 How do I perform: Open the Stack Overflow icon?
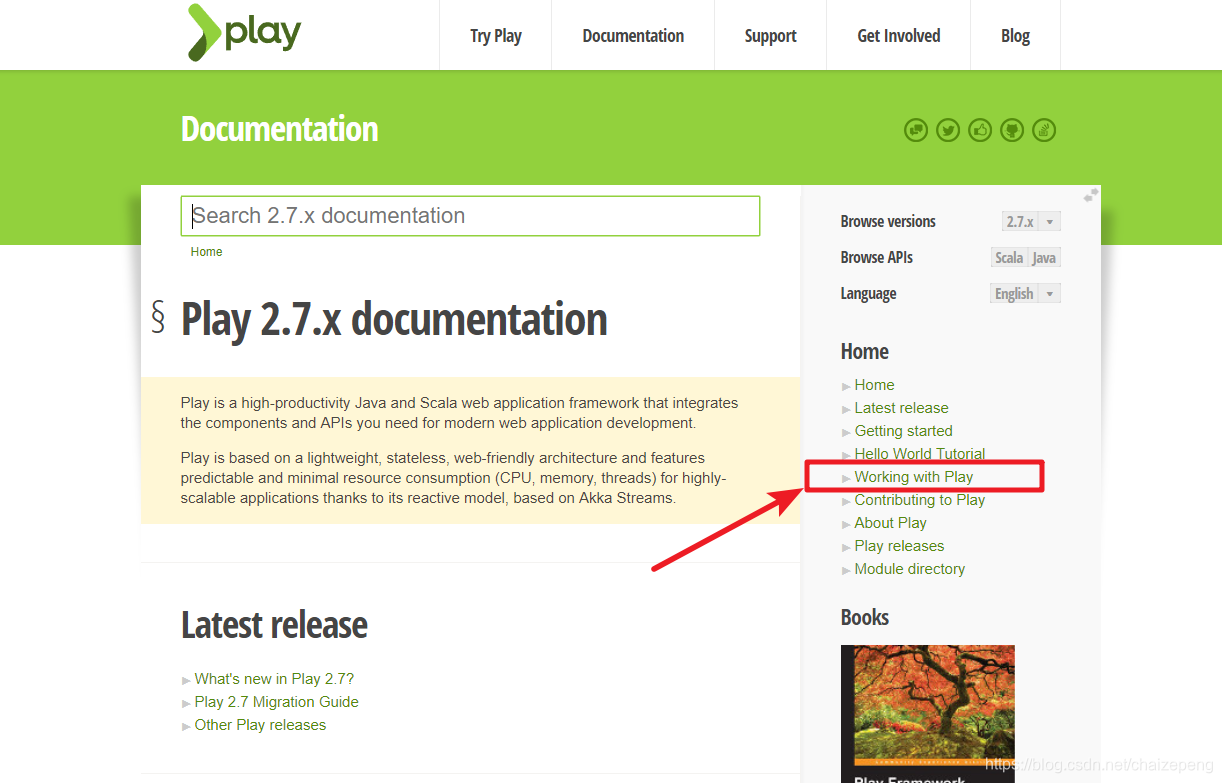pyautogui.click(x=1044, y=130)
